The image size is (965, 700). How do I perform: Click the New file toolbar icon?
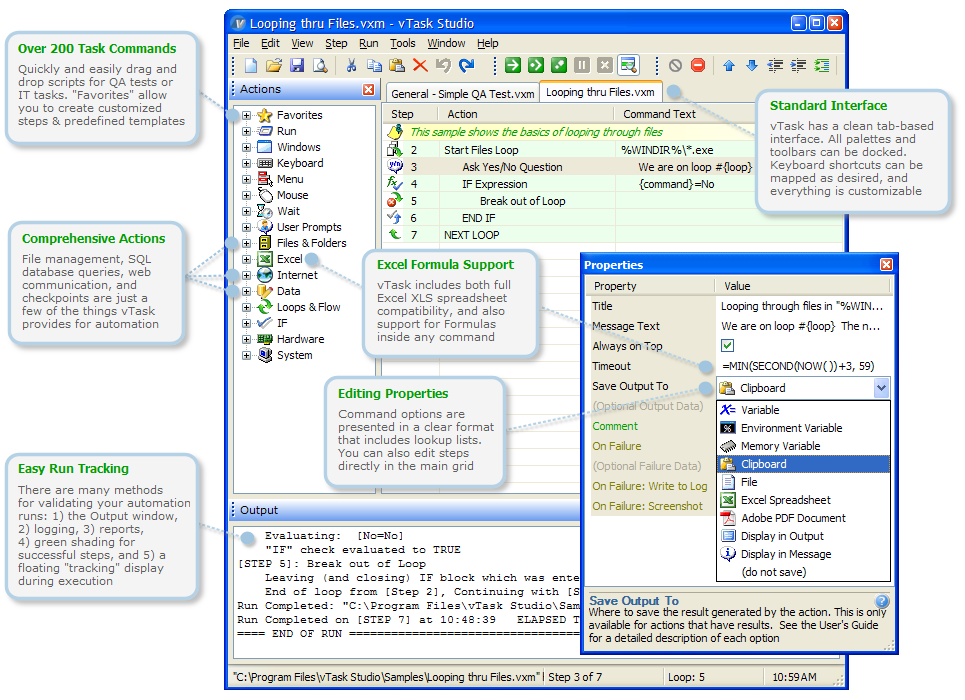click(251, 66)
